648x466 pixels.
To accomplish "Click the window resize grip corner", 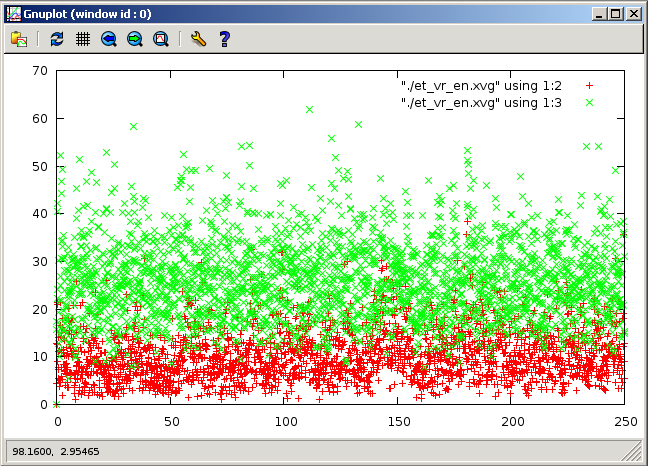I will point(638,456).
